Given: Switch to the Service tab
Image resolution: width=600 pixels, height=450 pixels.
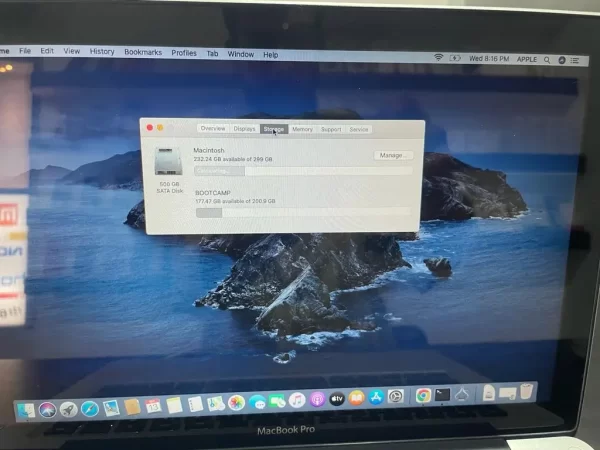Looking at the screenshot, I should click(359, 130).
